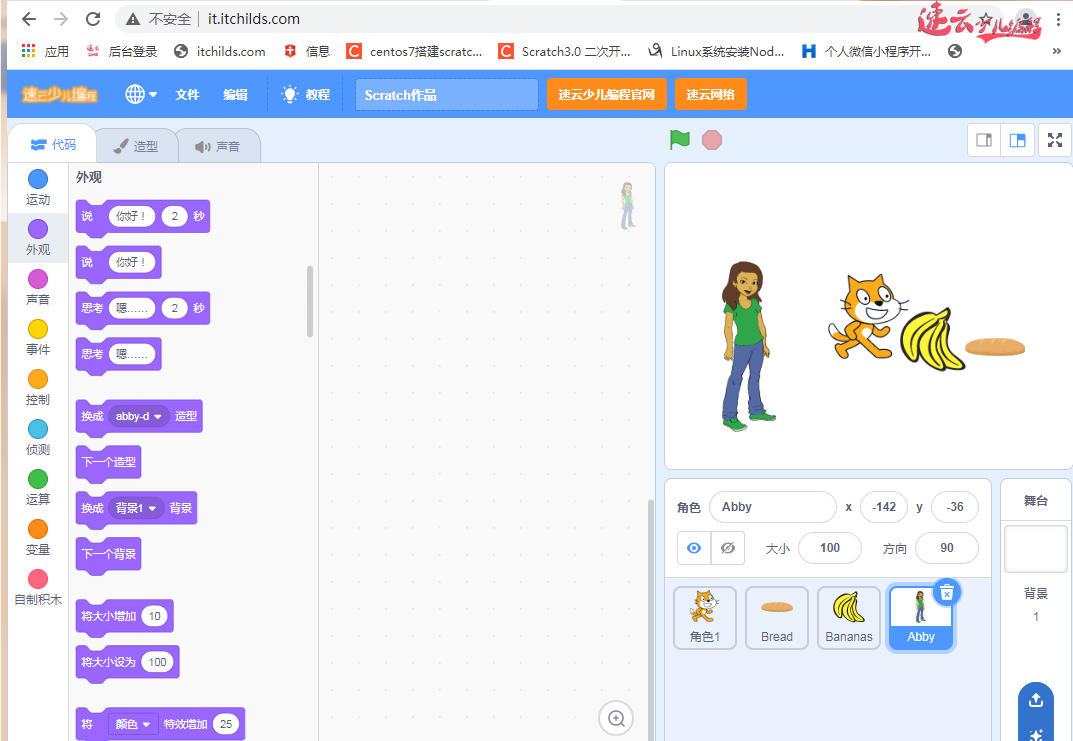Screen dimensions: 1073x741
Task: Switch to the 造型 costumes tab
Action: point(136,146)
